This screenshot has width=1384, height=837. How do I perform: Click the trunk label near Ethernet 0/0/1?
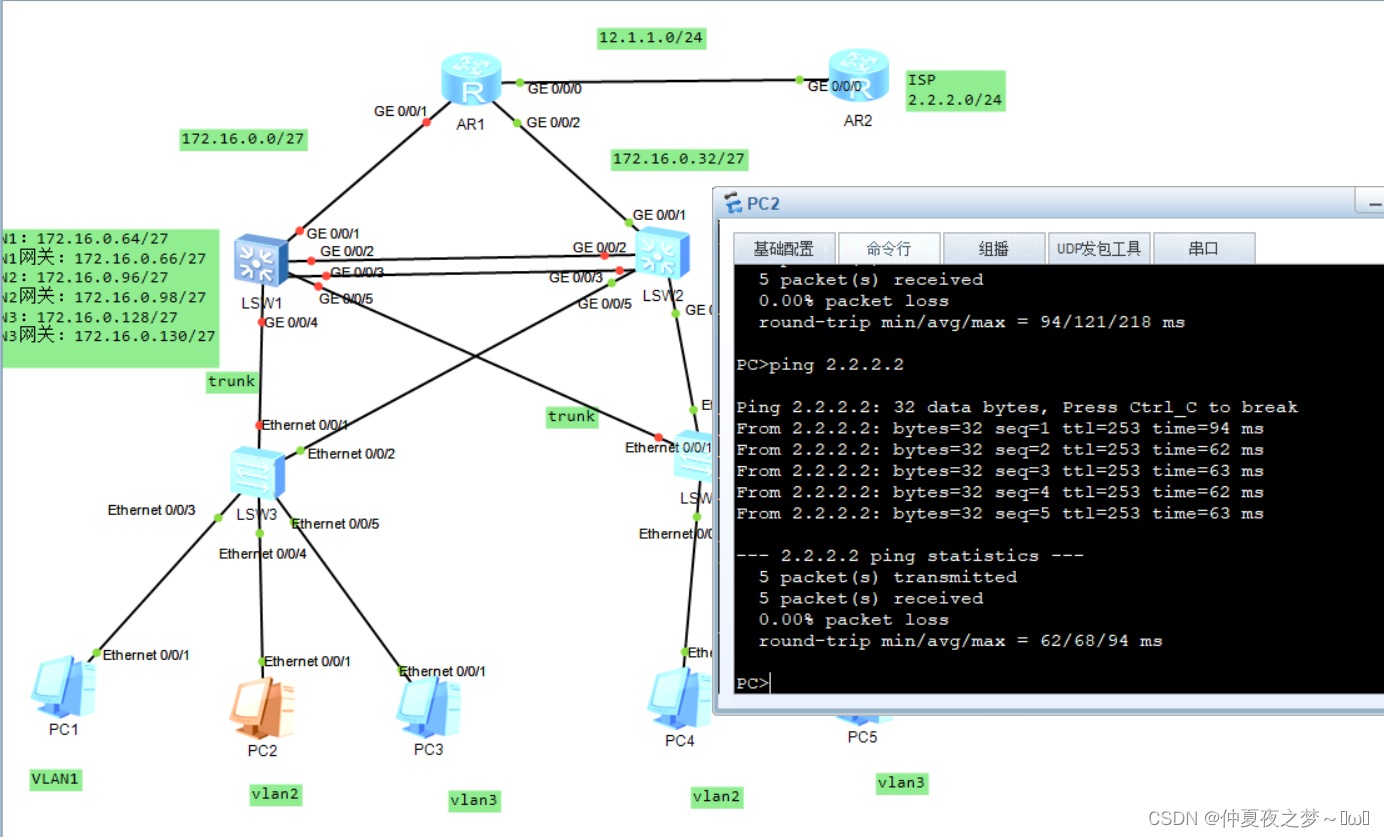coord(572,417)
